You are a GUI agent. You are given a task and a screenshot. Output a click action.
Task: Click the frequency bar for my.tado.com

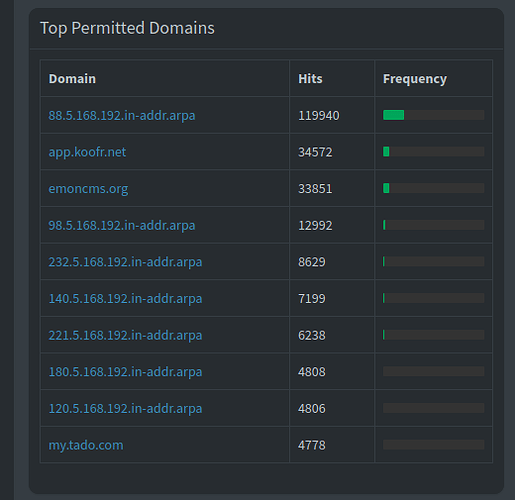(x=433, y=445)
